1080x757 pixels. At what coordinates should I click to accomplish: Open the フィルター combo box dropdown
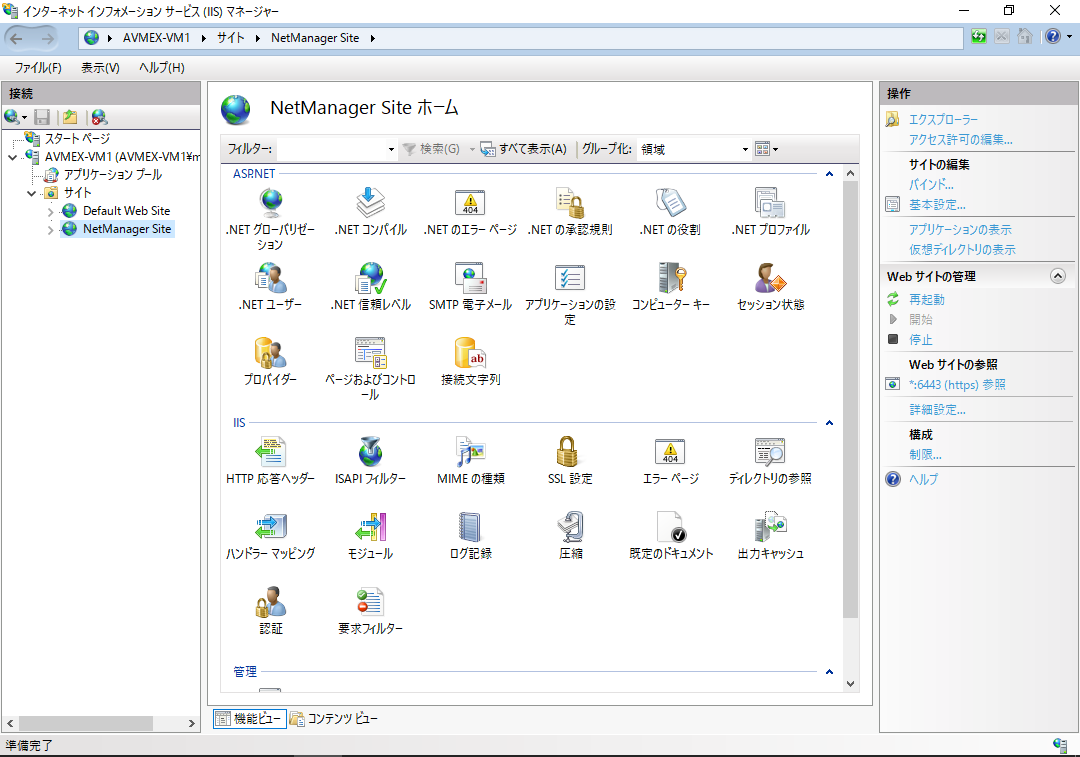click(x=391, y=149)
